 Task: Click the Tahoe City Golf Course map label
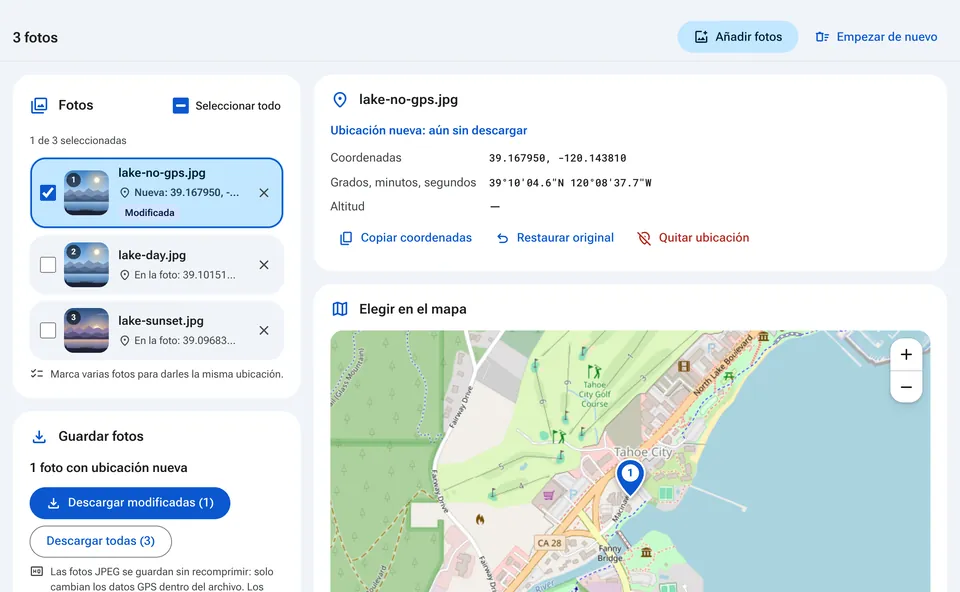pyautogui.click(x=594, y=394)
